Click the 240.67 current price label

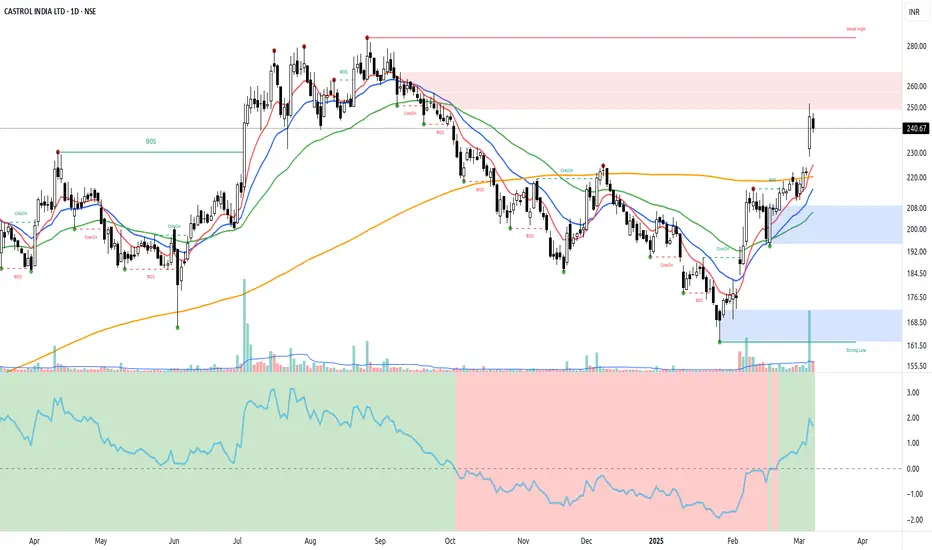pos(915,128)
